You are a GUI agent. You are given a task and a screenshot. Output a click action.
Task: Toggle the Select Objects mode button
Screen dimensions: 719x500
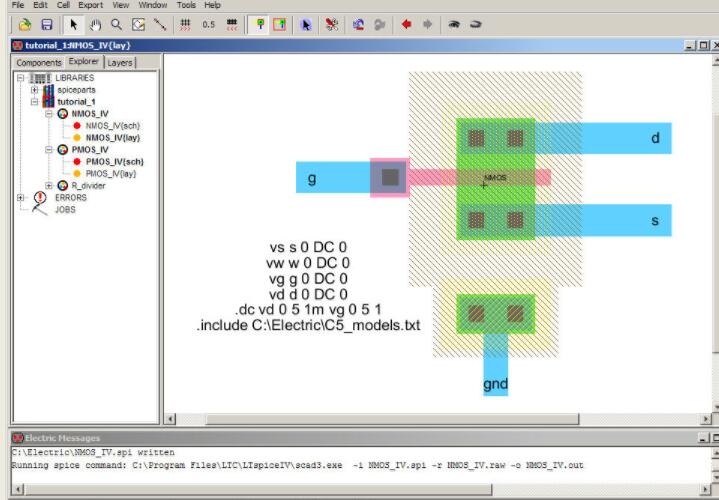pyautogui.click(x=260, y=24)
